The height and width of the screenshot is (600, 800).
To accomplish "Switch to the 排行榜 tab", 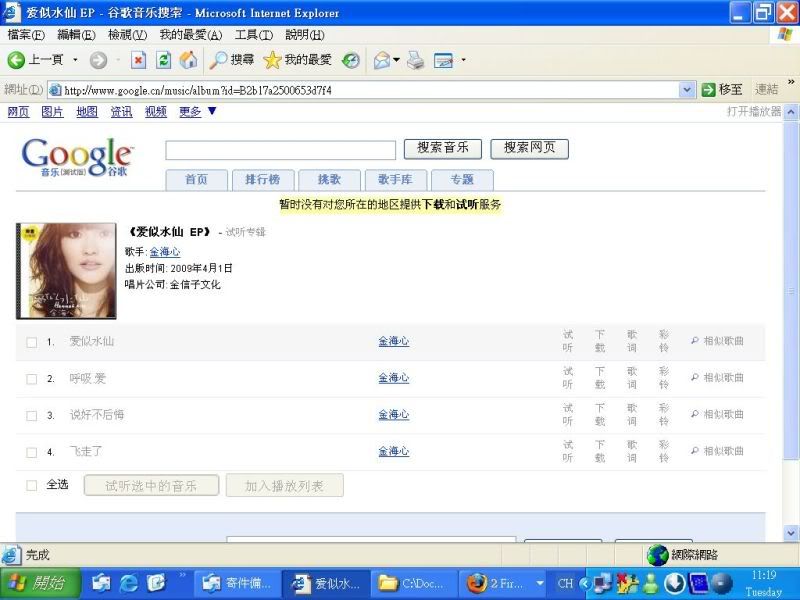I will 263,180.
